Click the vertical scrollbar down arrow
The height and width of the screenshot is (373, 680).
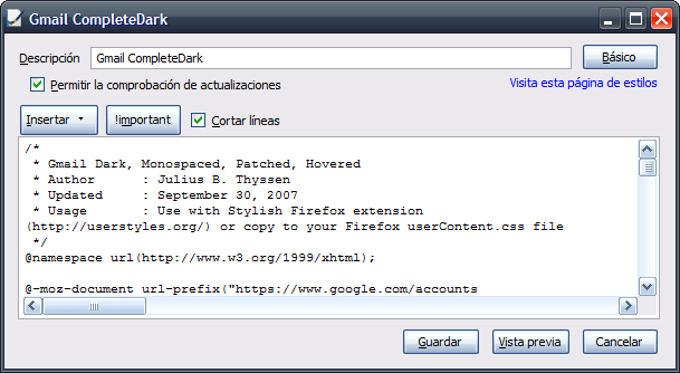coord(647,287)
